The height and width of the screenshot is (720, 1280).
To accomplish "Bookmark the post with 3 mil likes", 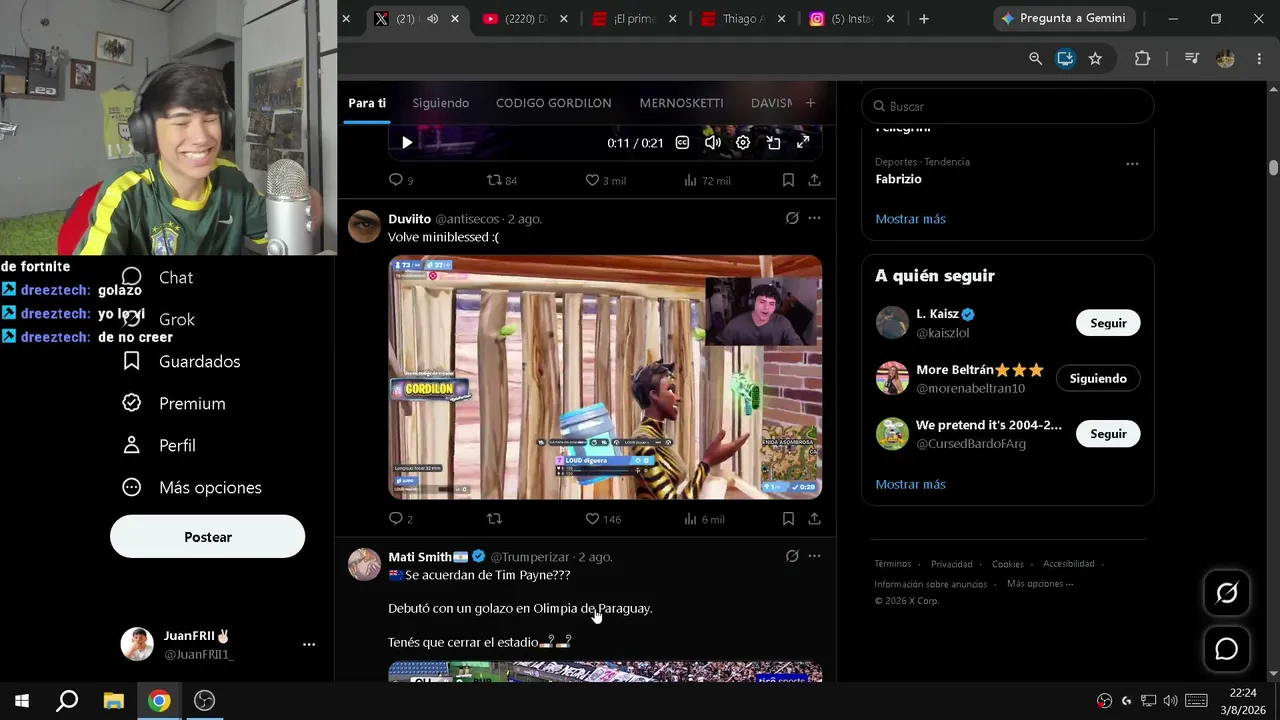I will (788, 180).
